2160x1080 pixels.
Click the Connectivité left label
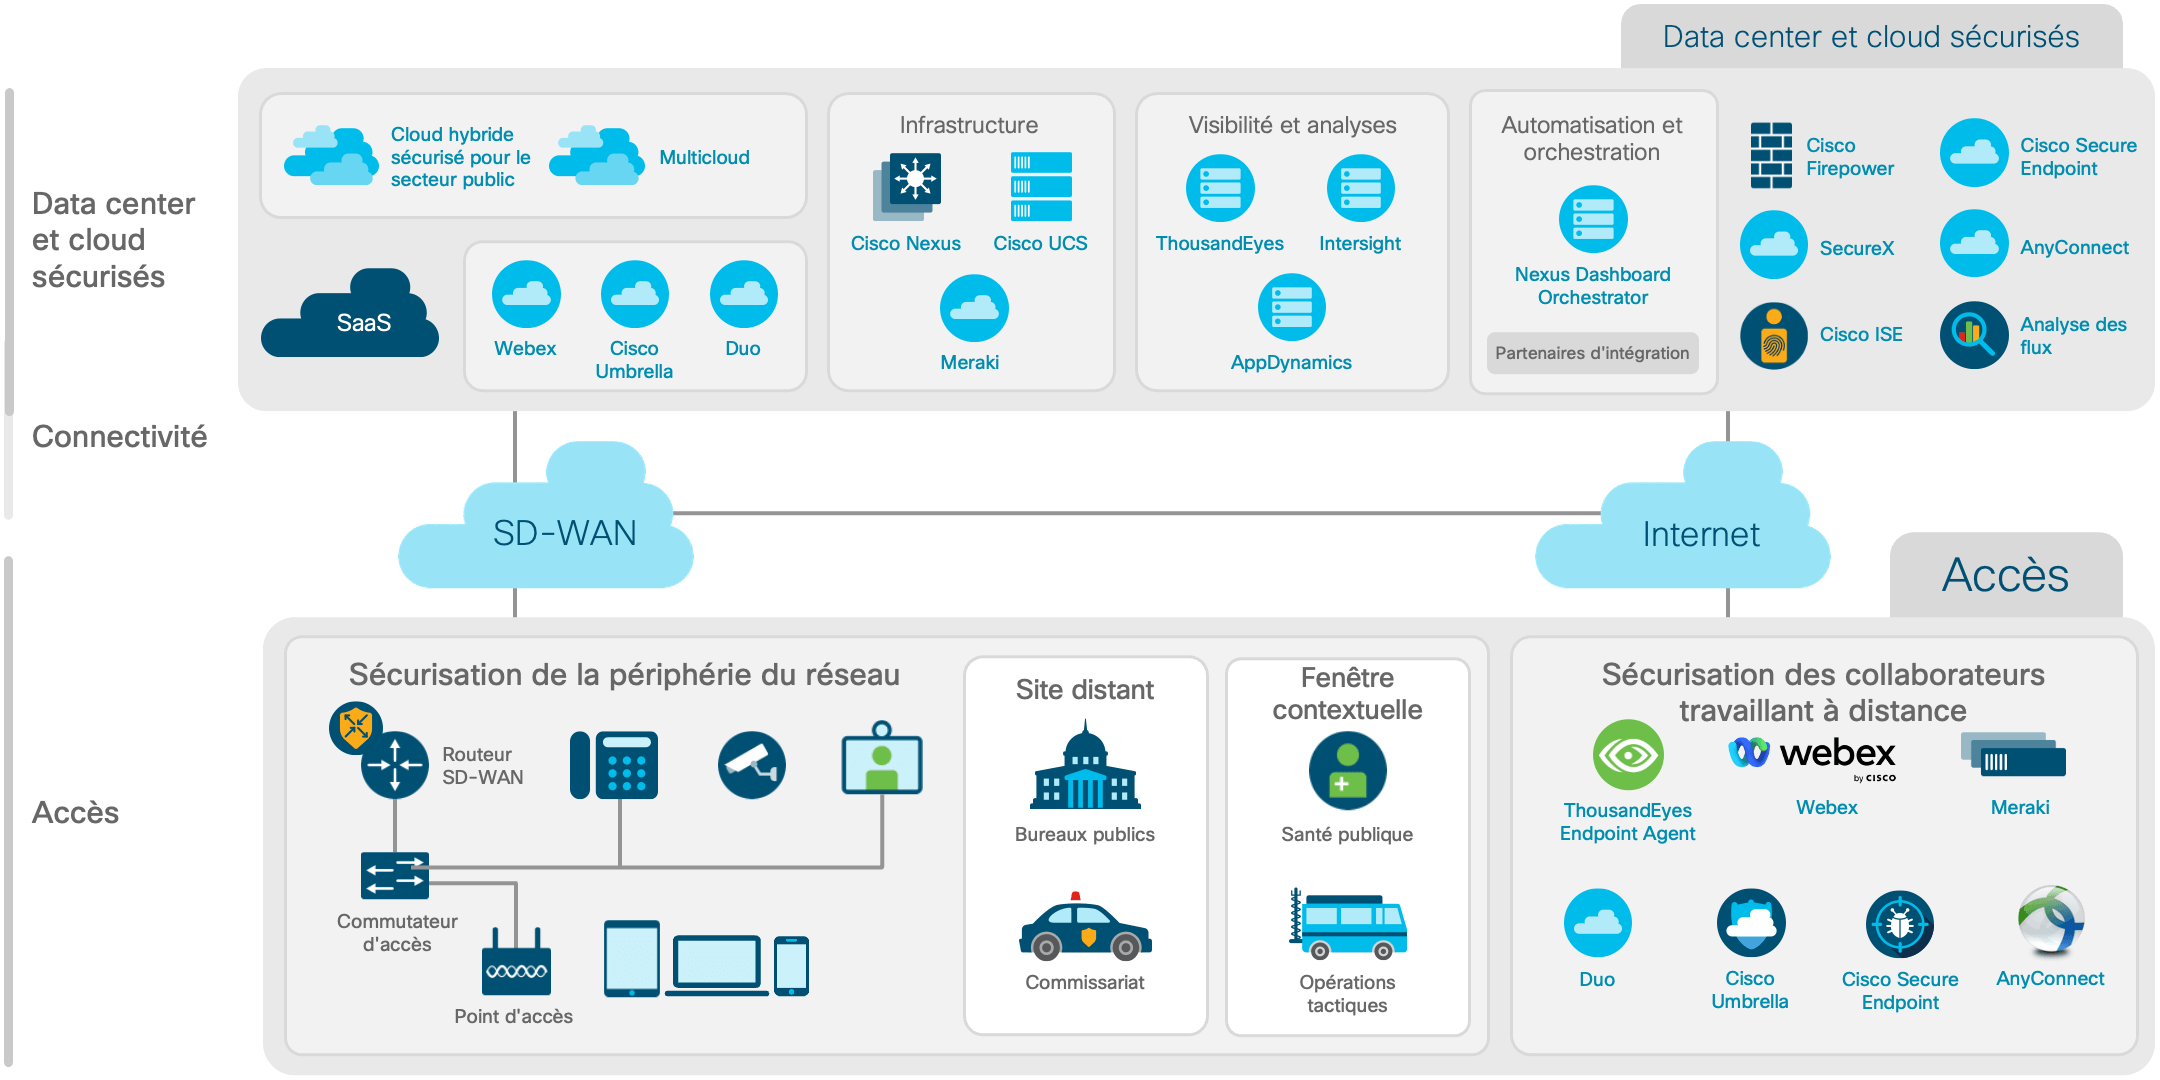click(120, 436)
